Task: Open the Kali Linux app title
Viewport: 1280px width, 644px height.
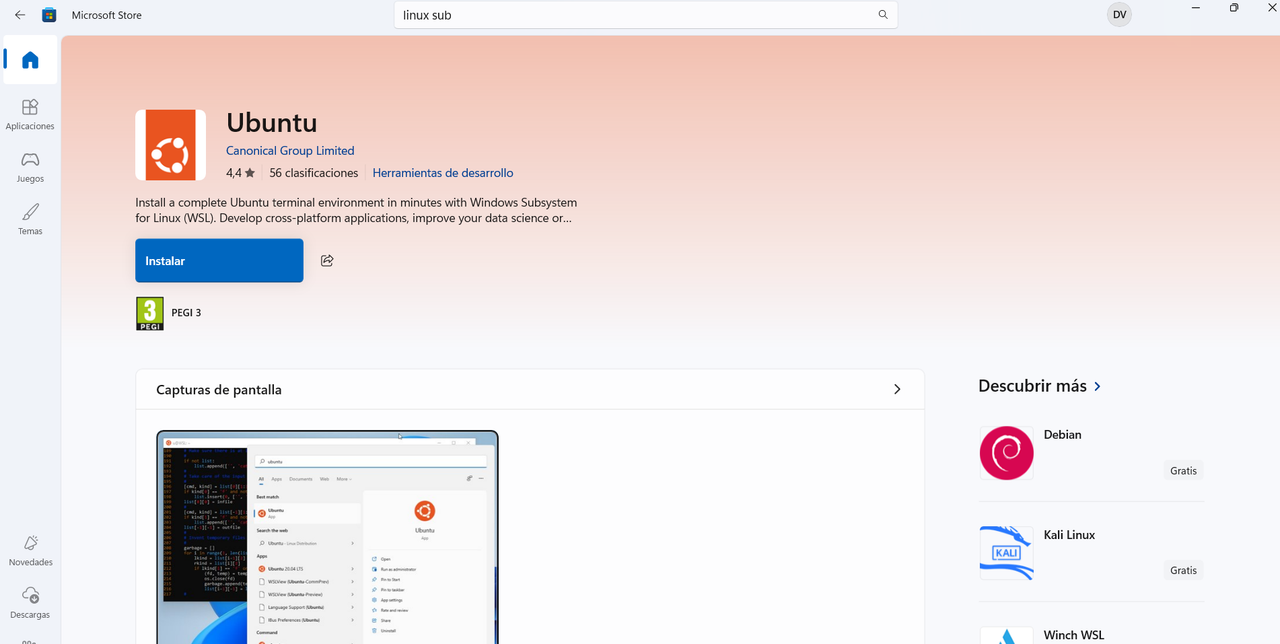Action: tap(1069, 535)
